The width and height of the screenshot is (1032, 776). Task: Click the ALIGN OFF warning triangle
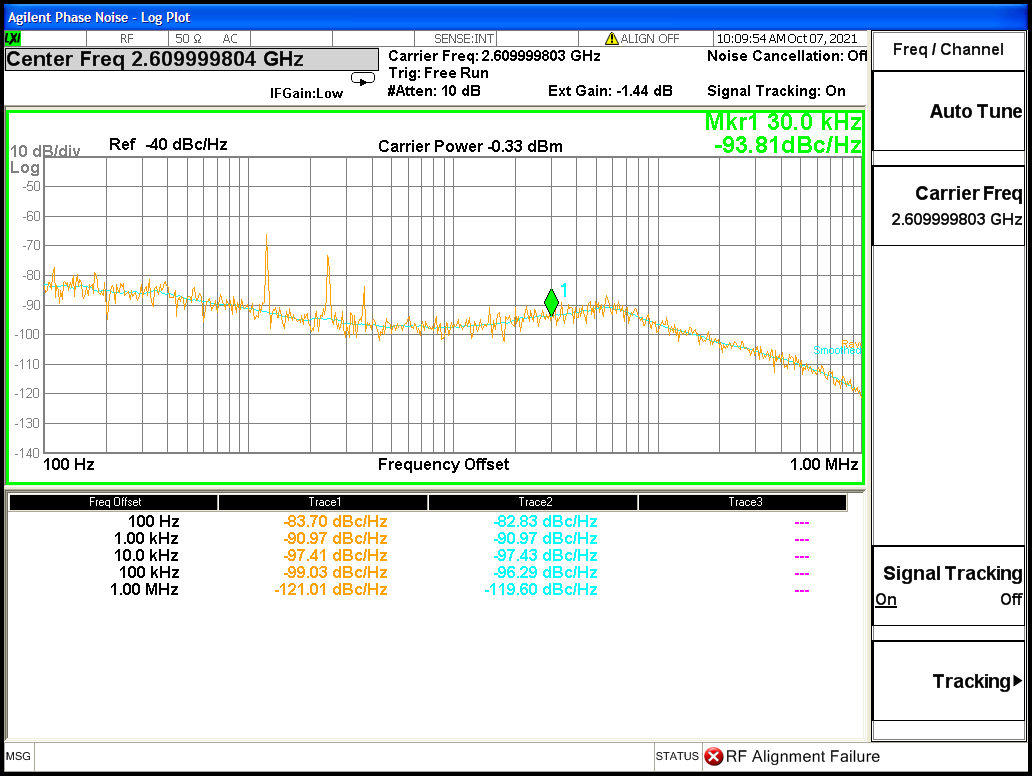click(611, 38)
